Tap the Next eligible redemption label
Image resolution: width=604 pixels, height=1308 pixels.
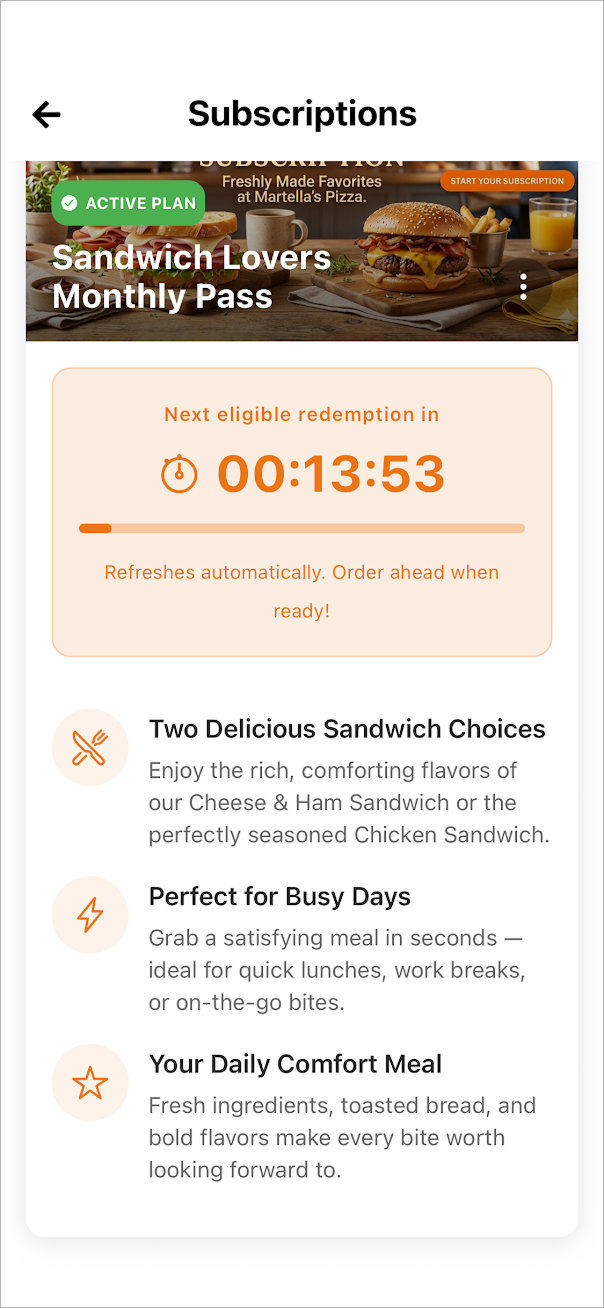coord(302,414)
